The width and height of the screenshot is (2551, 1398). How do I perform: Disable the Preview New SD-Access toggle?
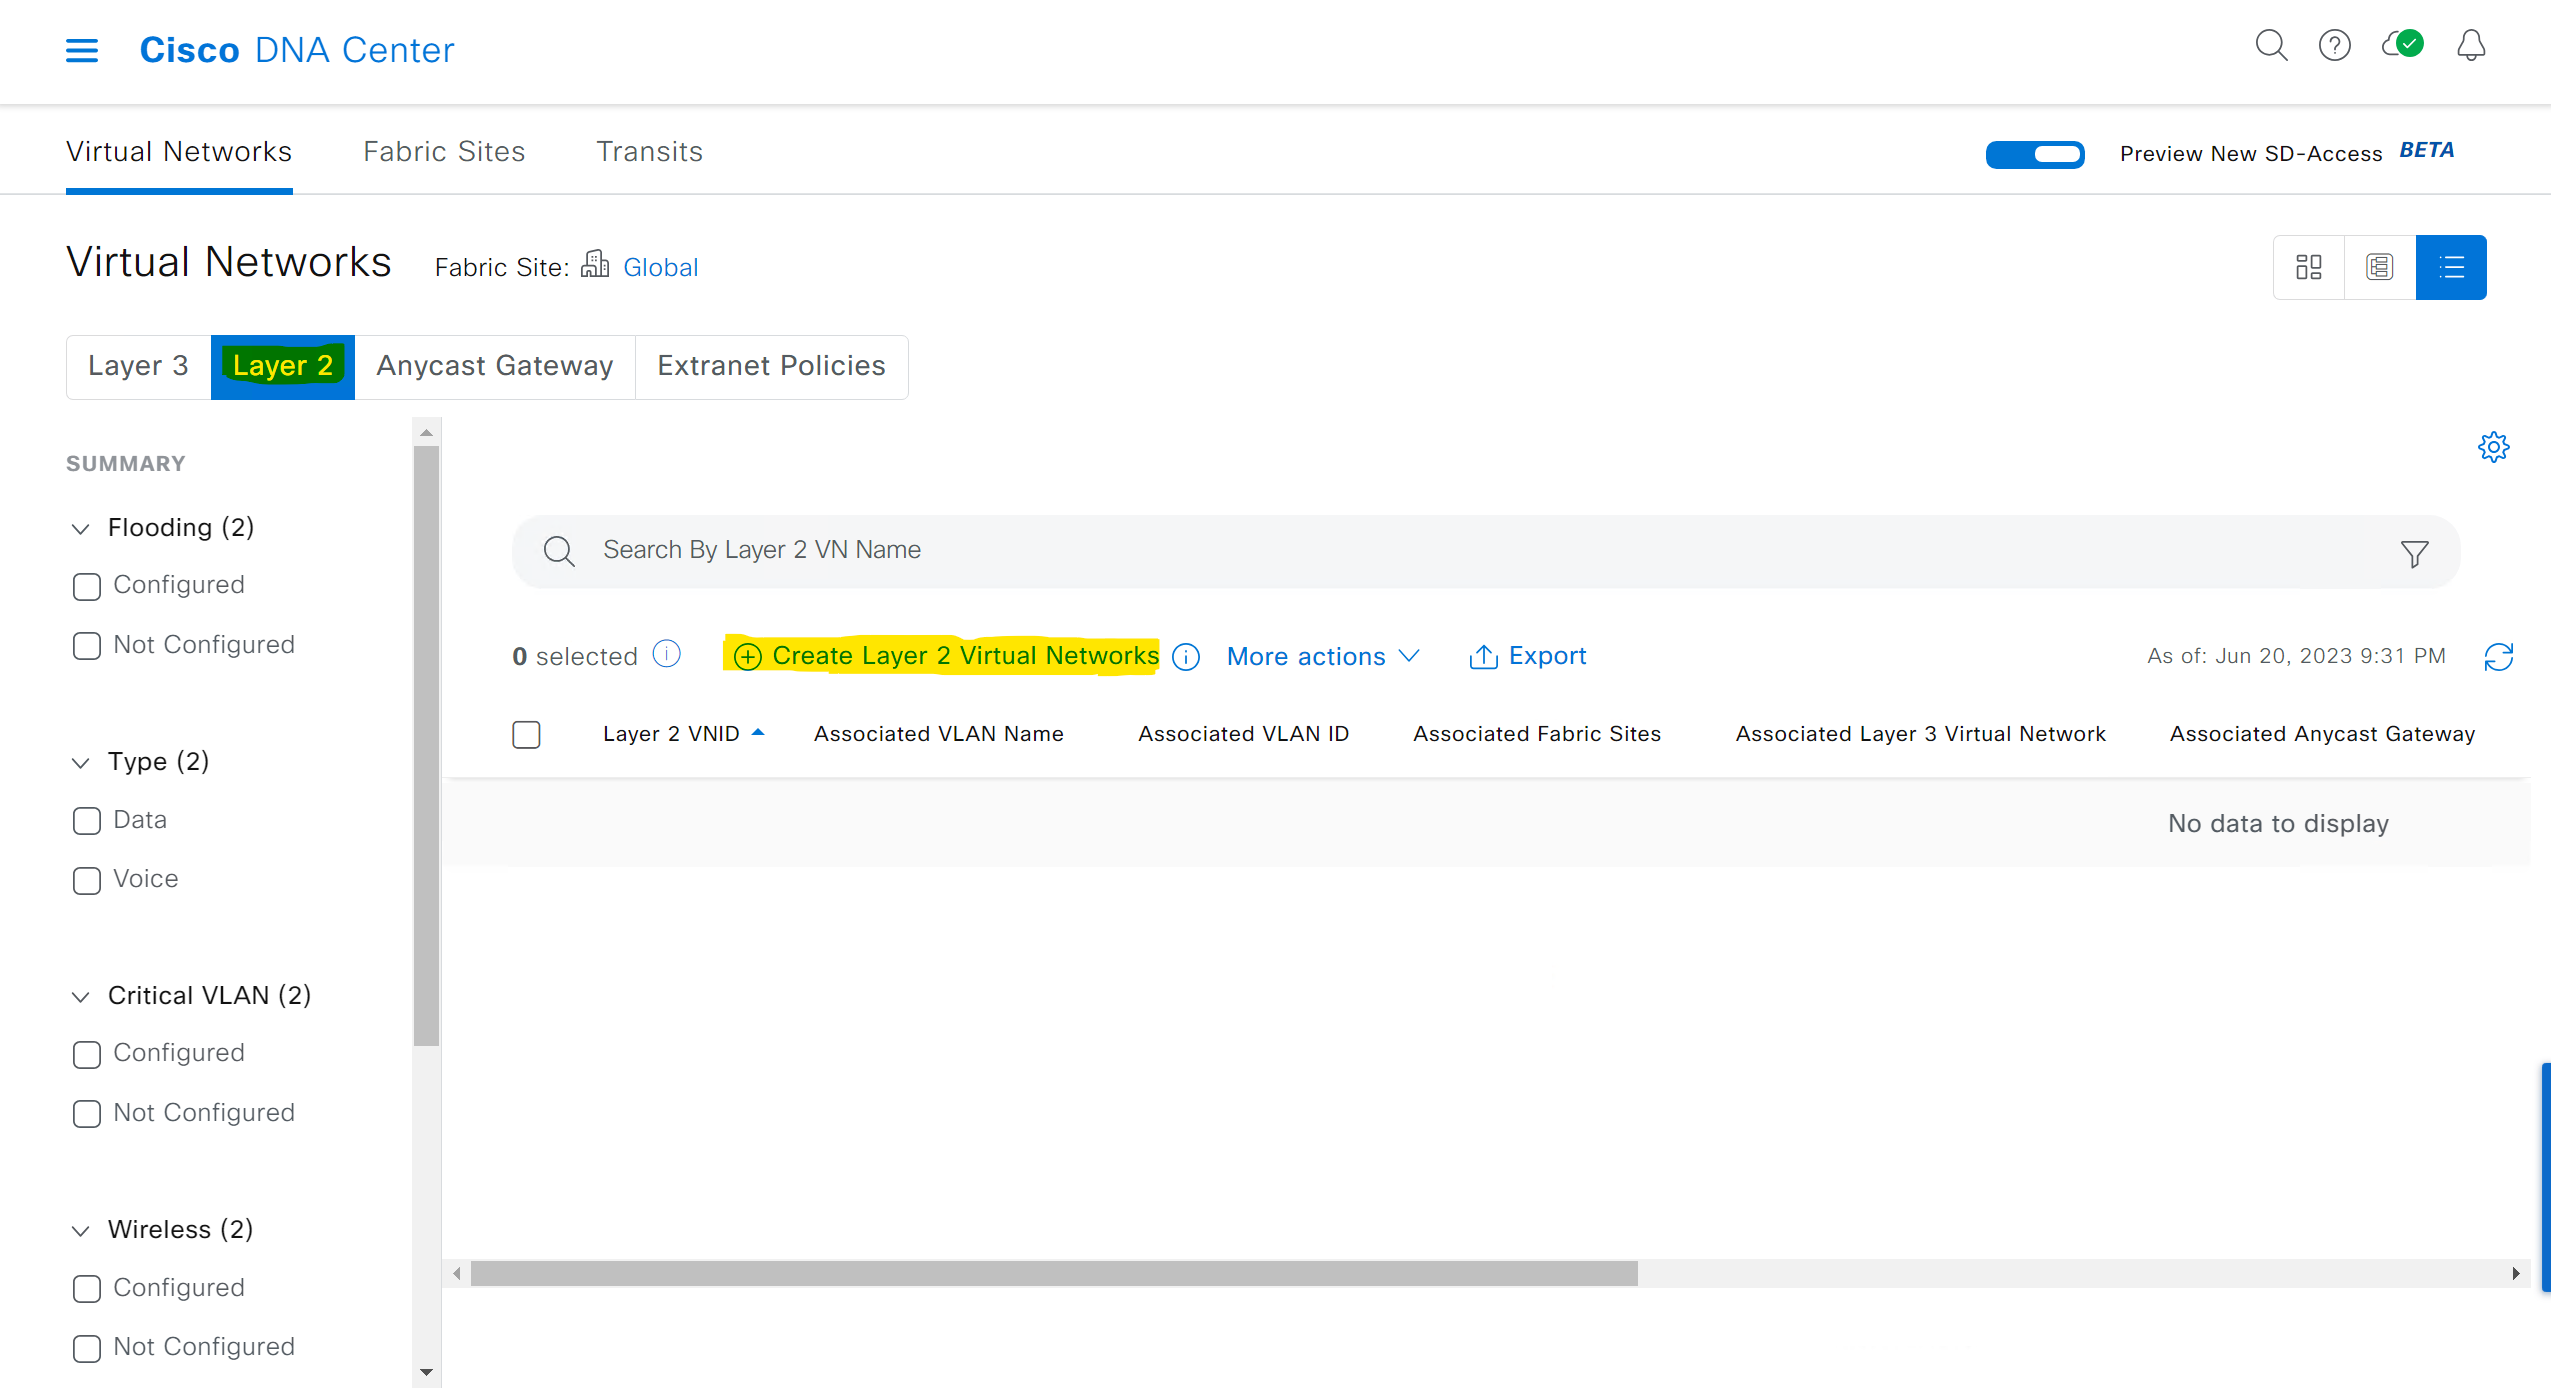coord(2035,154)
